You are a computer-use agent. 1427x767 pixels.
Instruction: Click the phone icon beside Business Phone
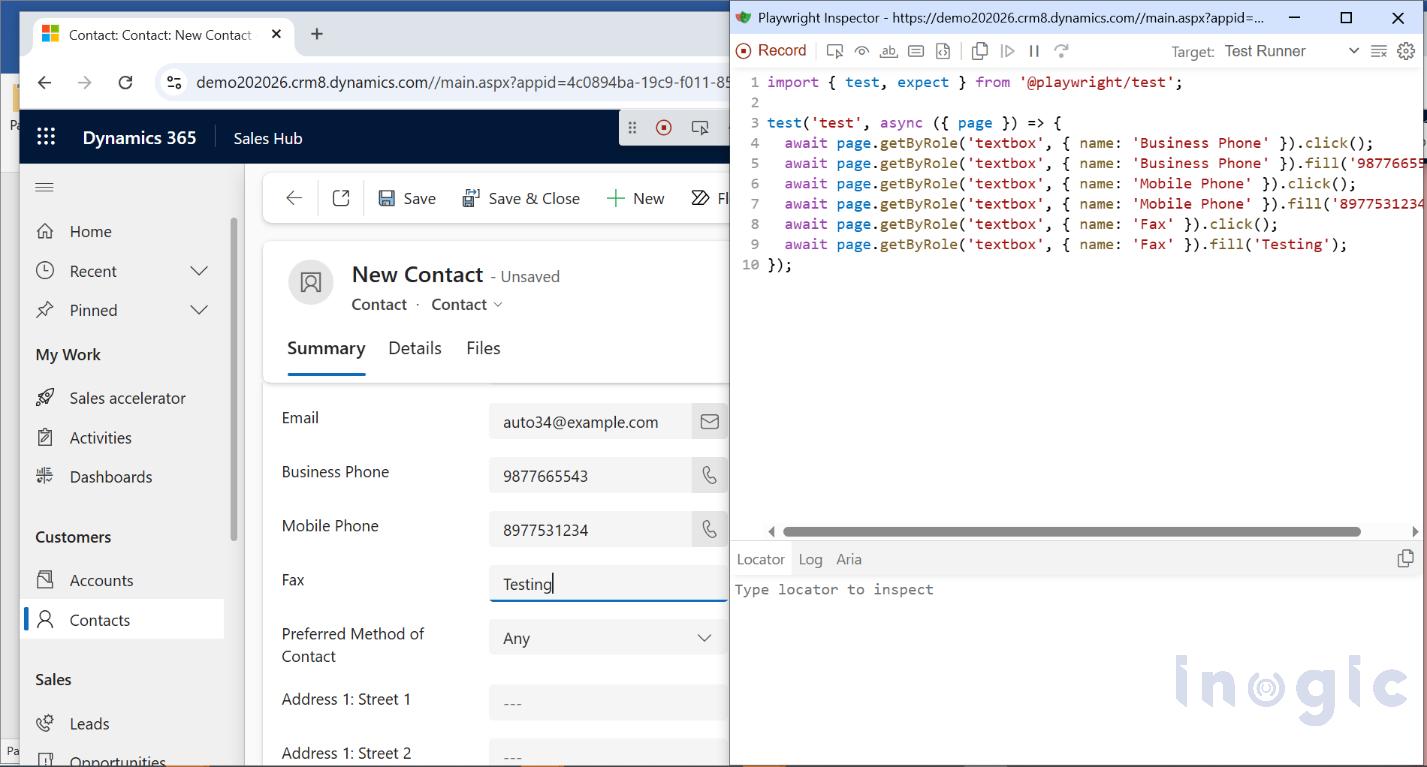pyautogui.click(x=710, y=475)
